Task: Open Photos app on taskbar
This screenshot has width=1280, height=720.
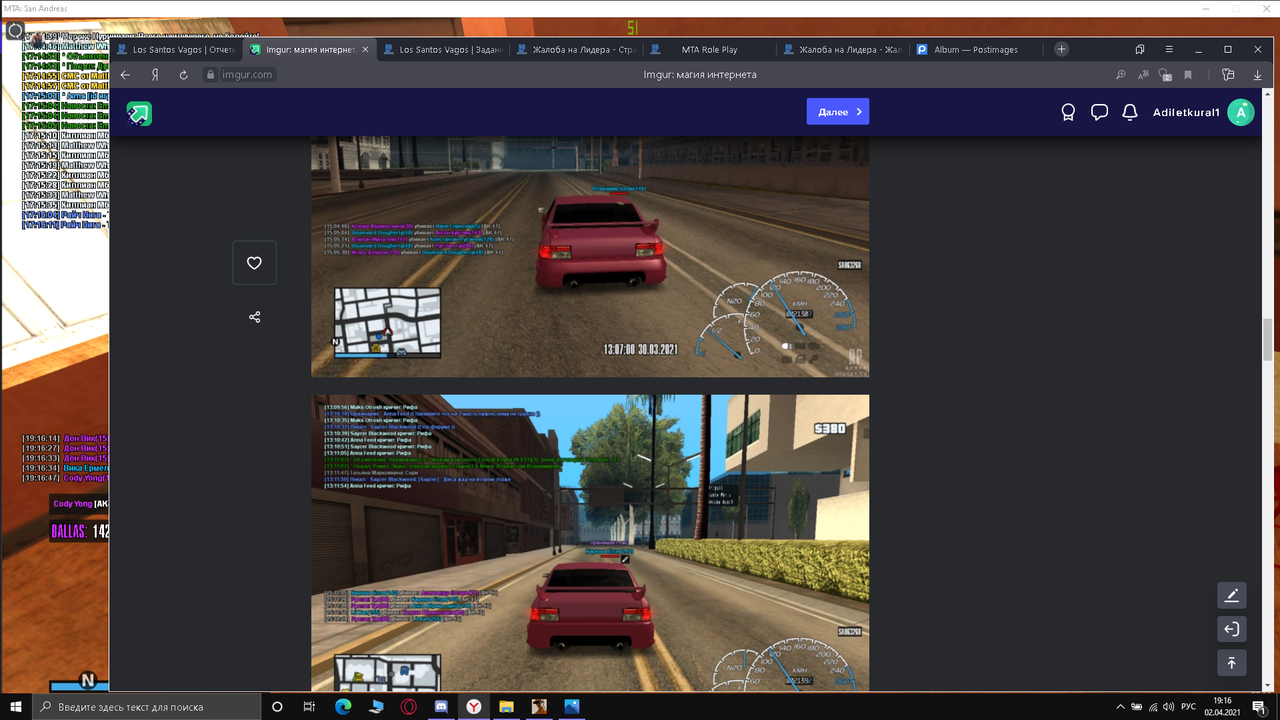Action: (571, 706)
